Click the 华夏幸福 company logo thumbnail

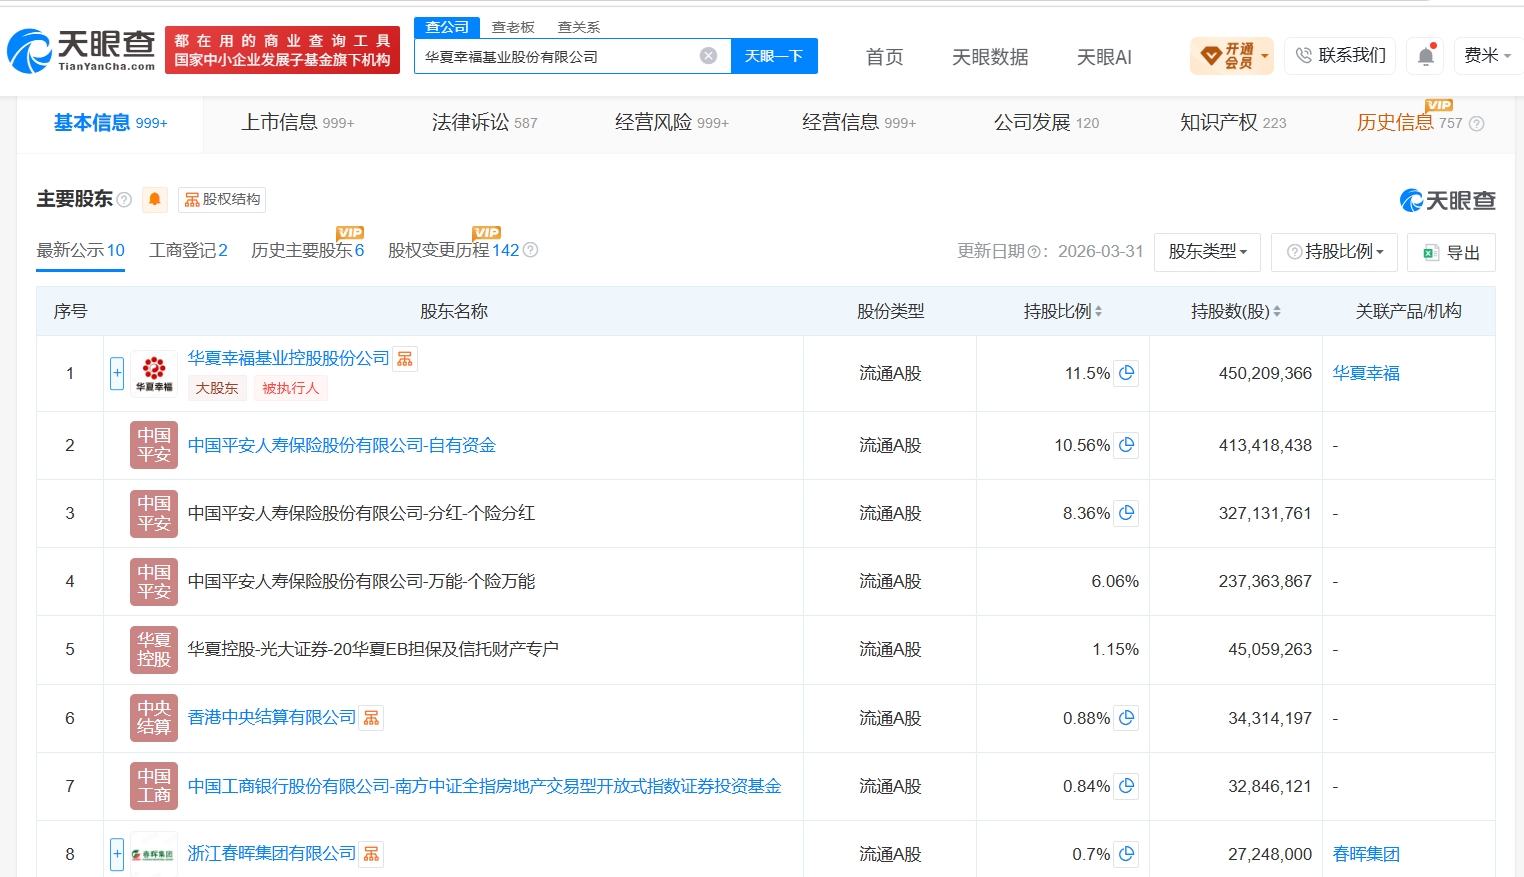pos(154,373)
